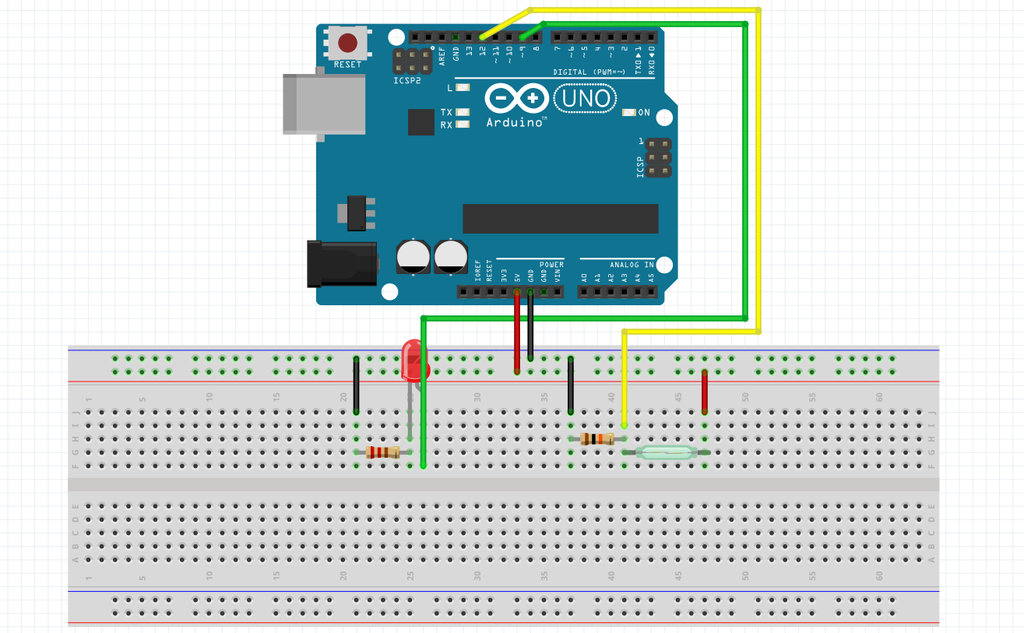Viewport: 1024px width, 633px height.
Task: Select the silver USB port on the Arduino
Action: tap(324, 104)
